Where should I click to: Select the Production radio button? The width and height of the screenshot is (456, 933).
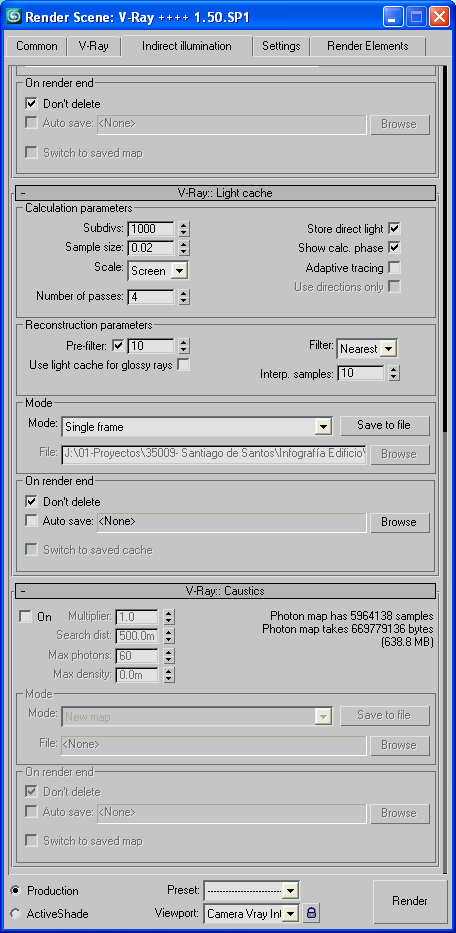pos(15,891)
